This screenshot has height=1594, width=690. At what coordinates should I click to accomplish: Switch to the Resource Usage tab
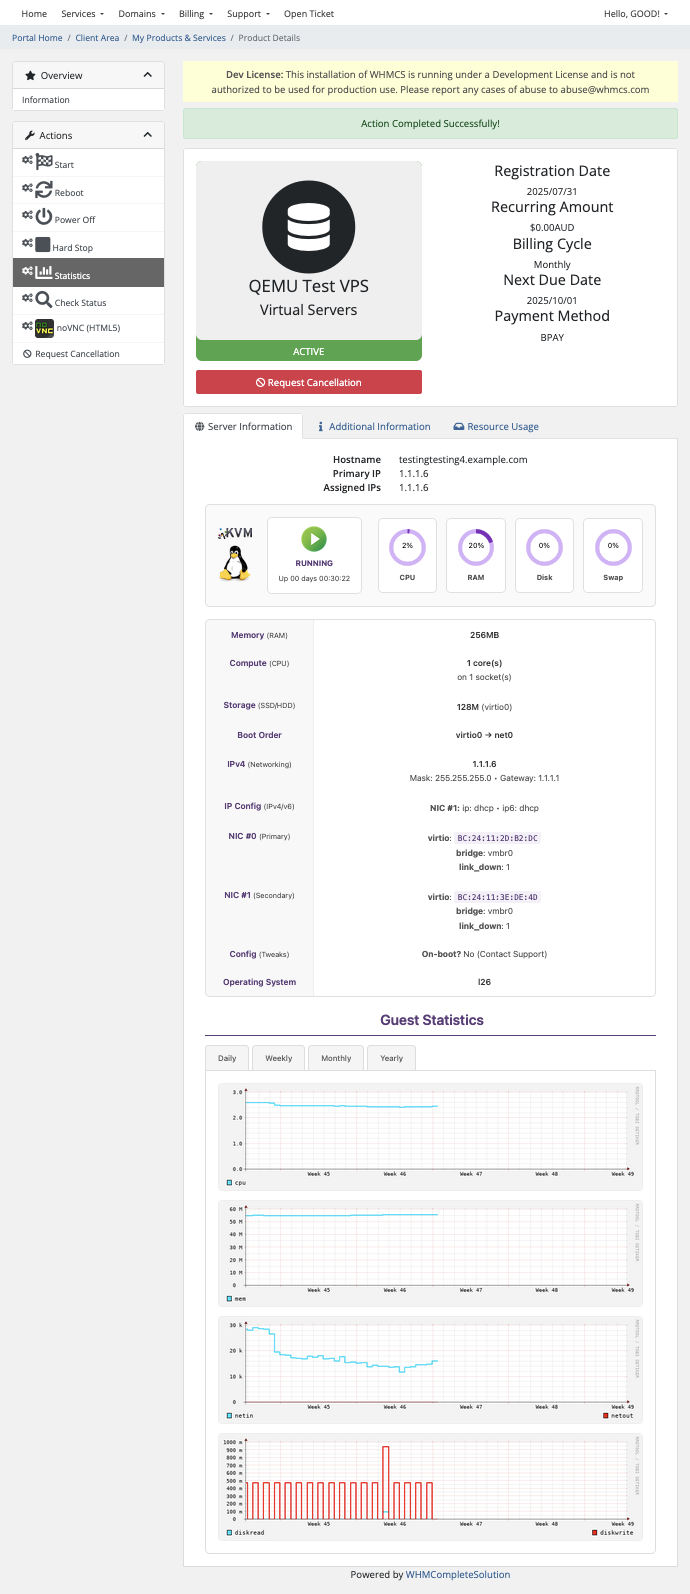[496, 427]
